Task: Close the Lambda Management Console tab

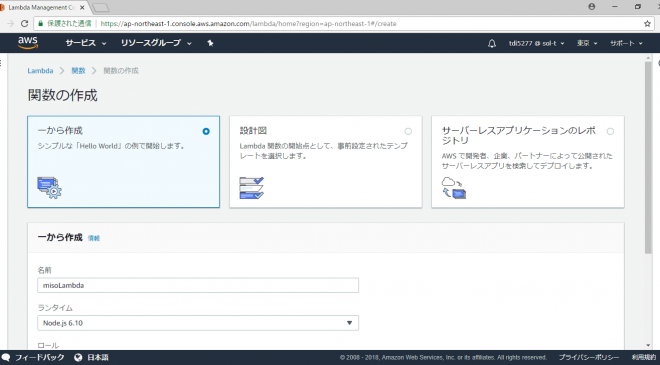Action: 82,8
